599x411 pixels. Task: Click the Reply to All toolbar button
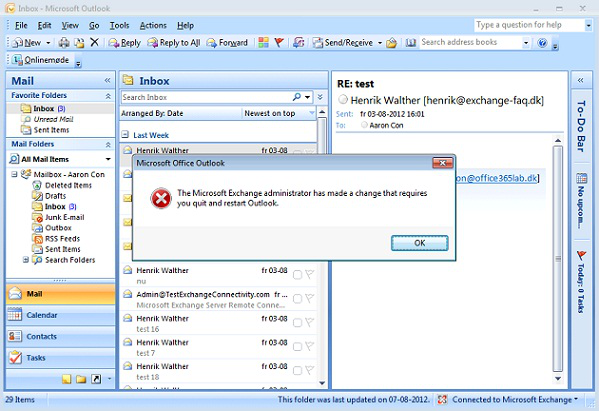click(174, 43)
